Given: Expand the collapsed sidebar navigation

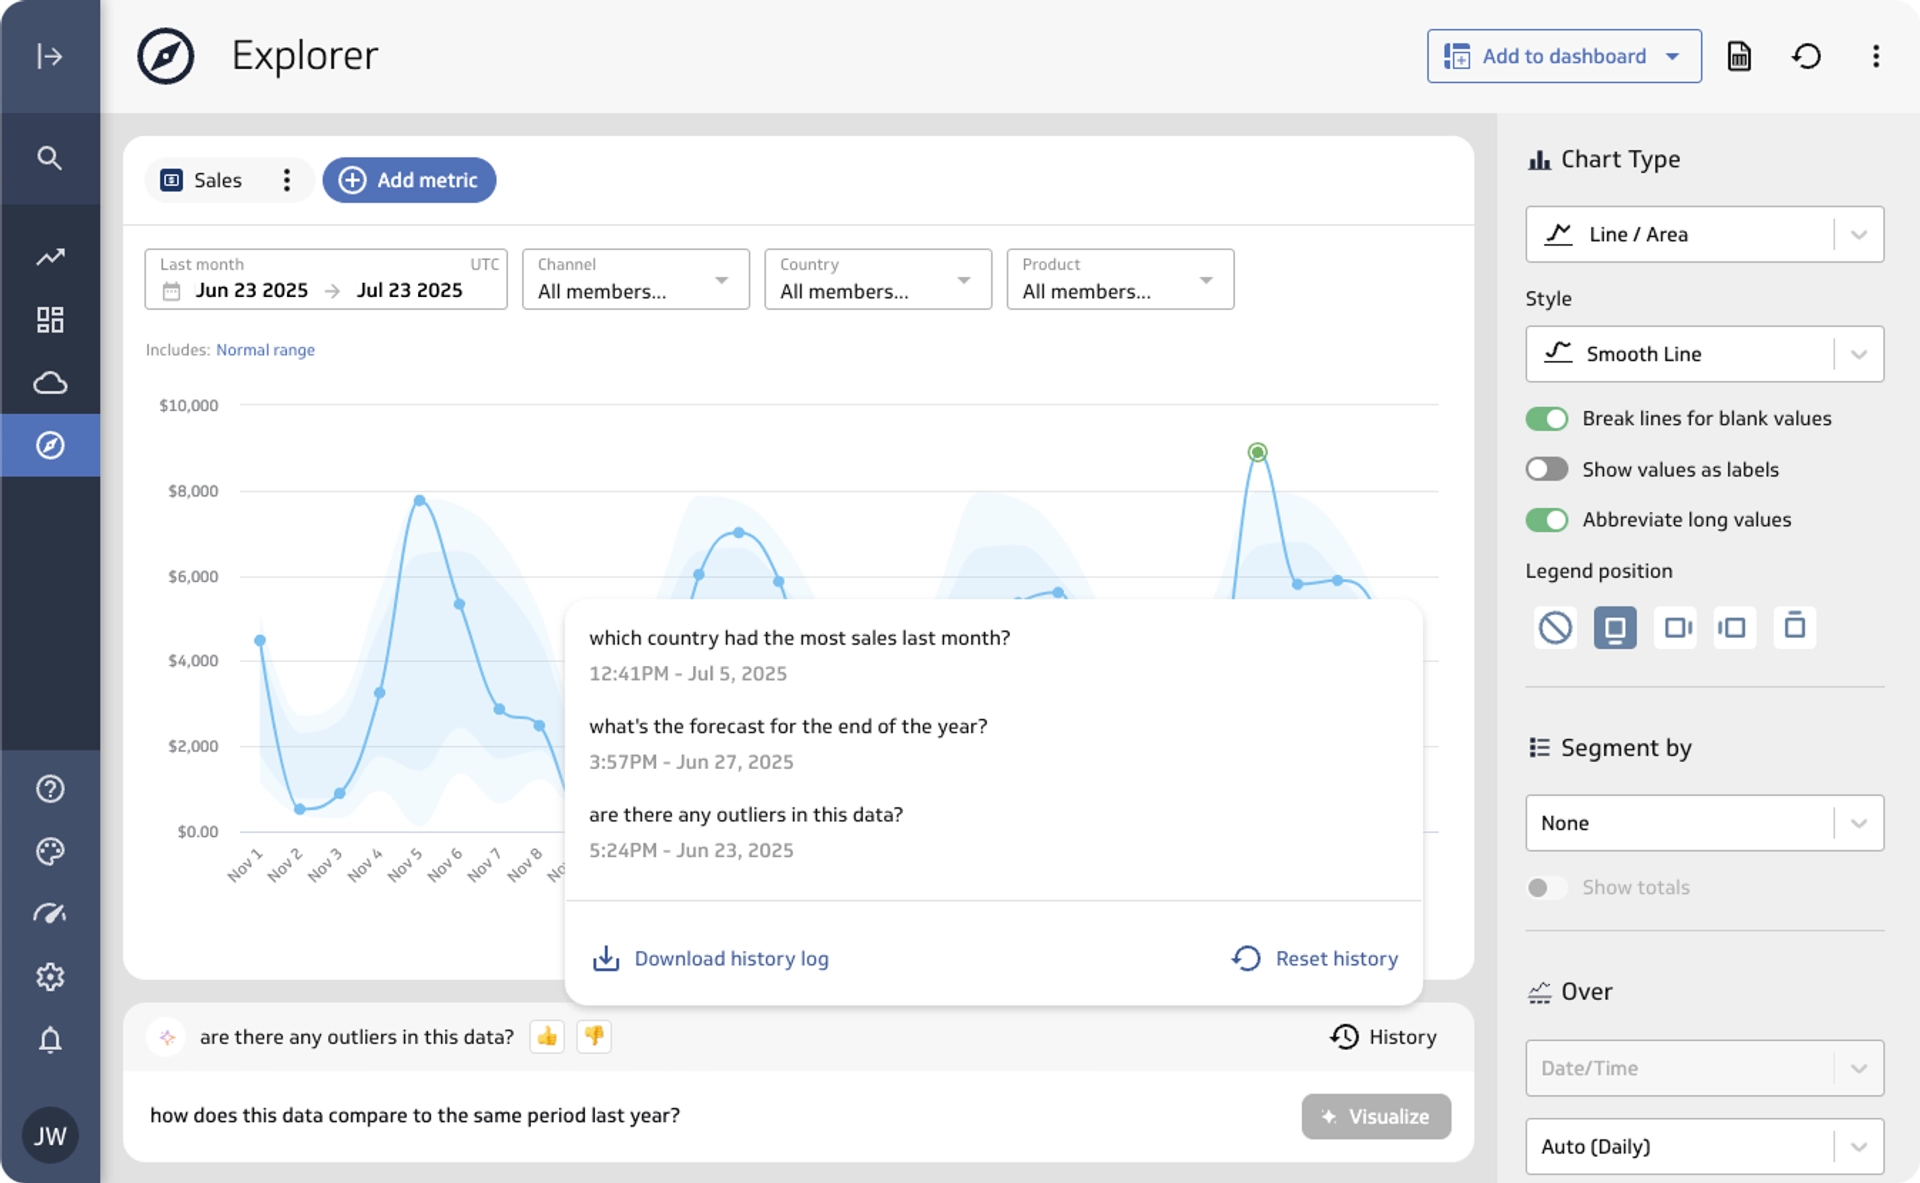Looking at the screenshot, I should pyautogui.click(x=49, y=56).
